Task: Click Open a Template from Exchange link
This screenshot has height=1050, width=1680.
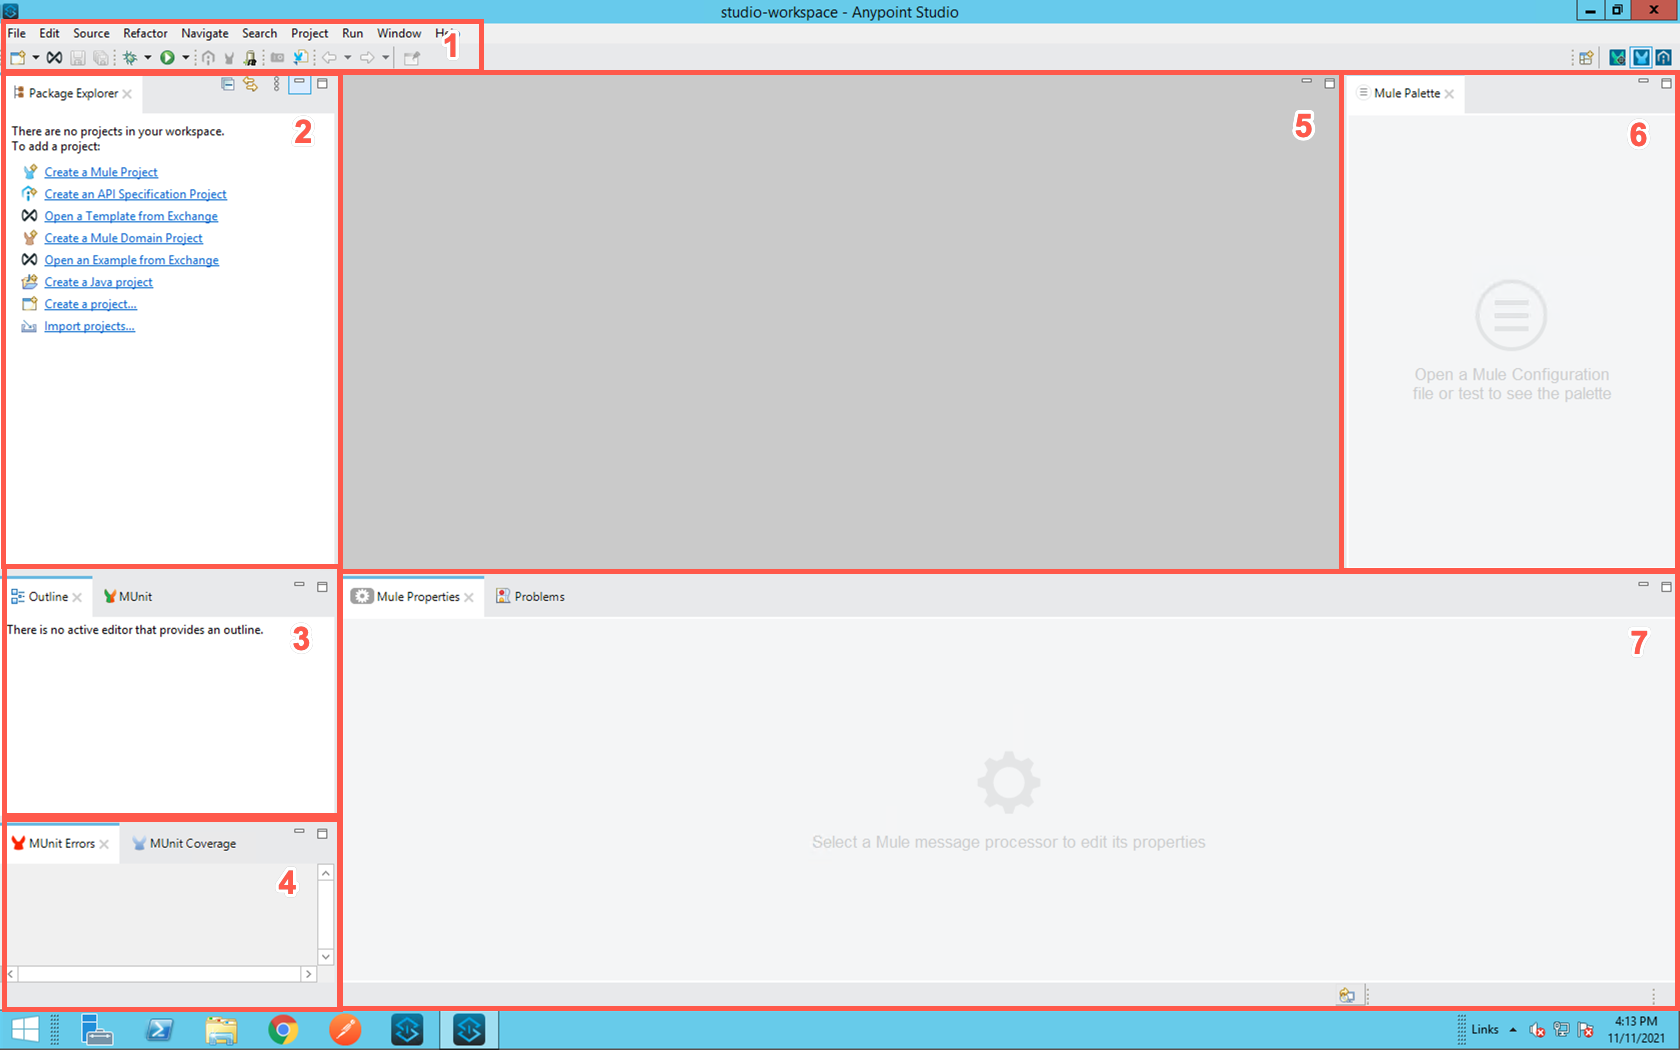Action: click(x=131, y=216)
